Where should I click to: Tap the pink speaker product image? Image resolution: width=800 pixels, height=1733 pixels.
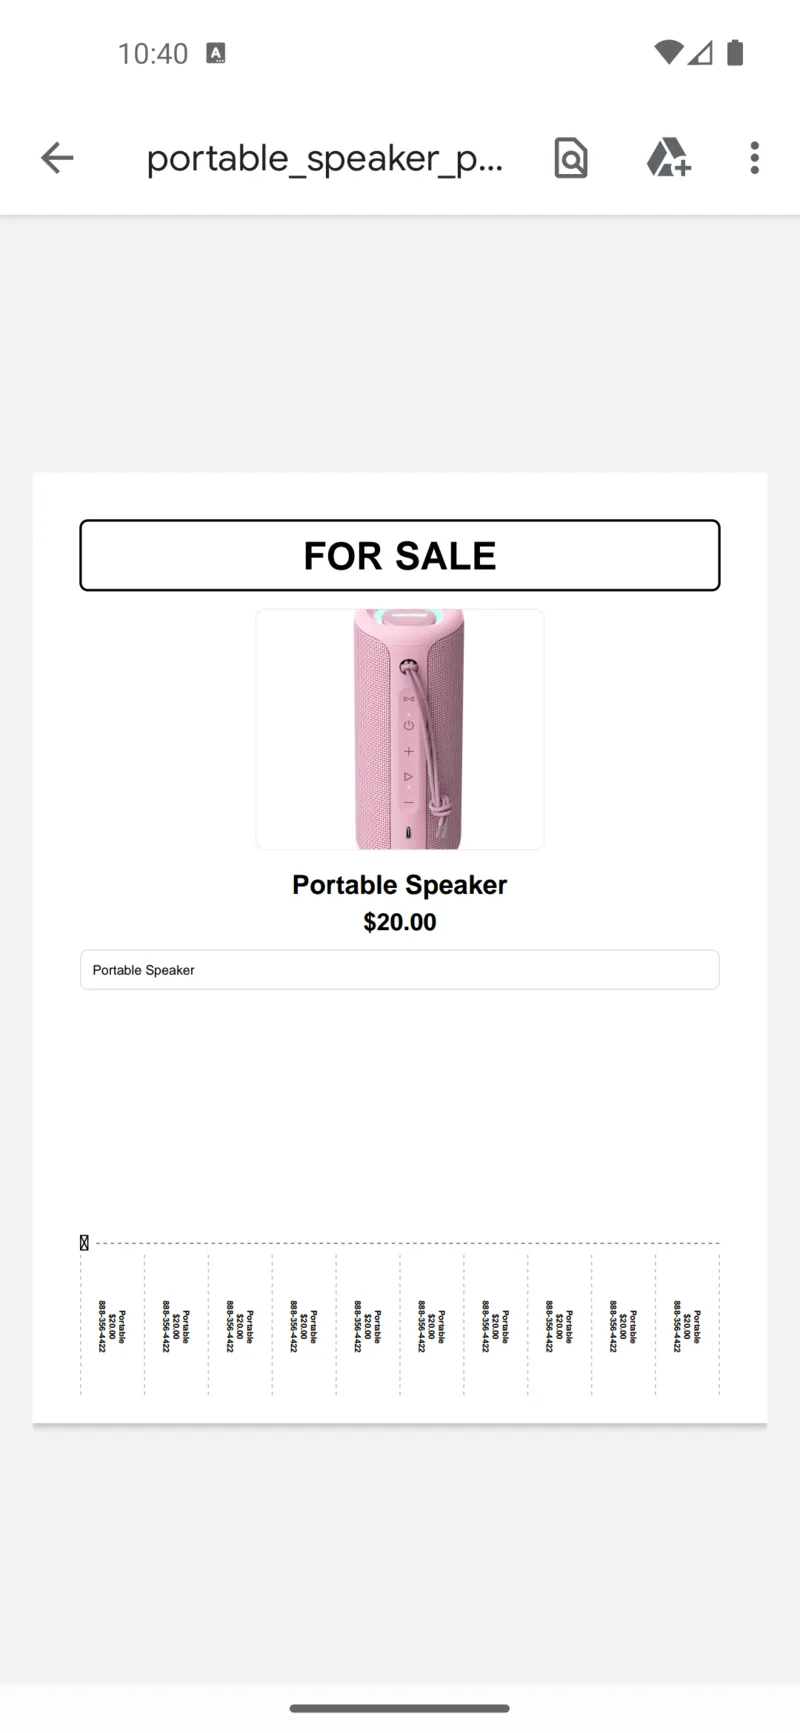tap(400, 729)
